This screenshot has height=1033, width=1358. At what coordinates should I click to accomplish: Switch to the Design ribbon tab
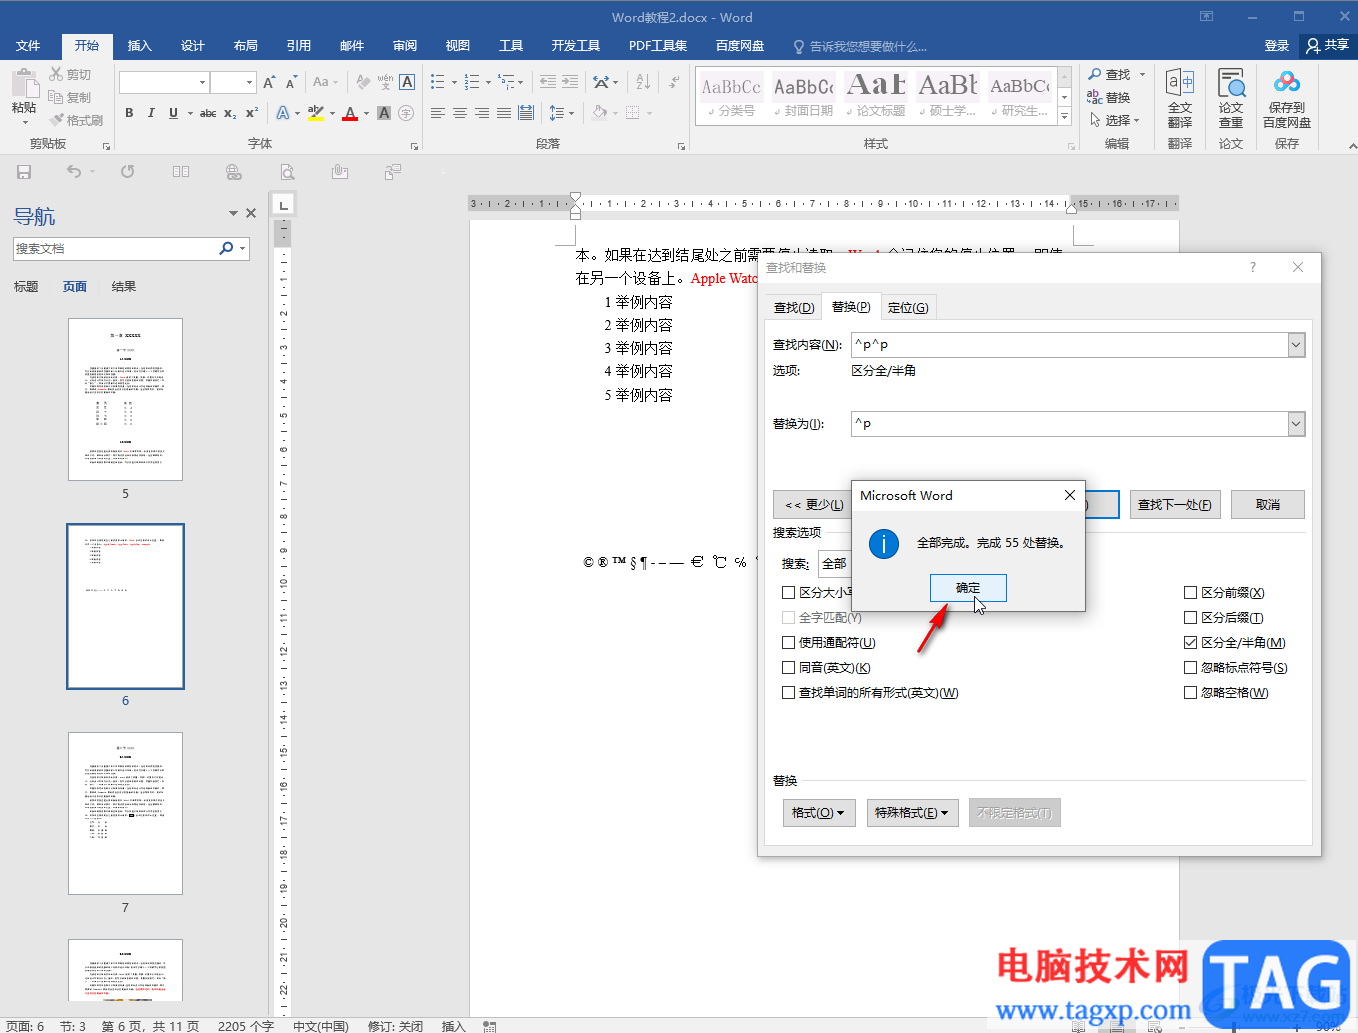(193, 45)
